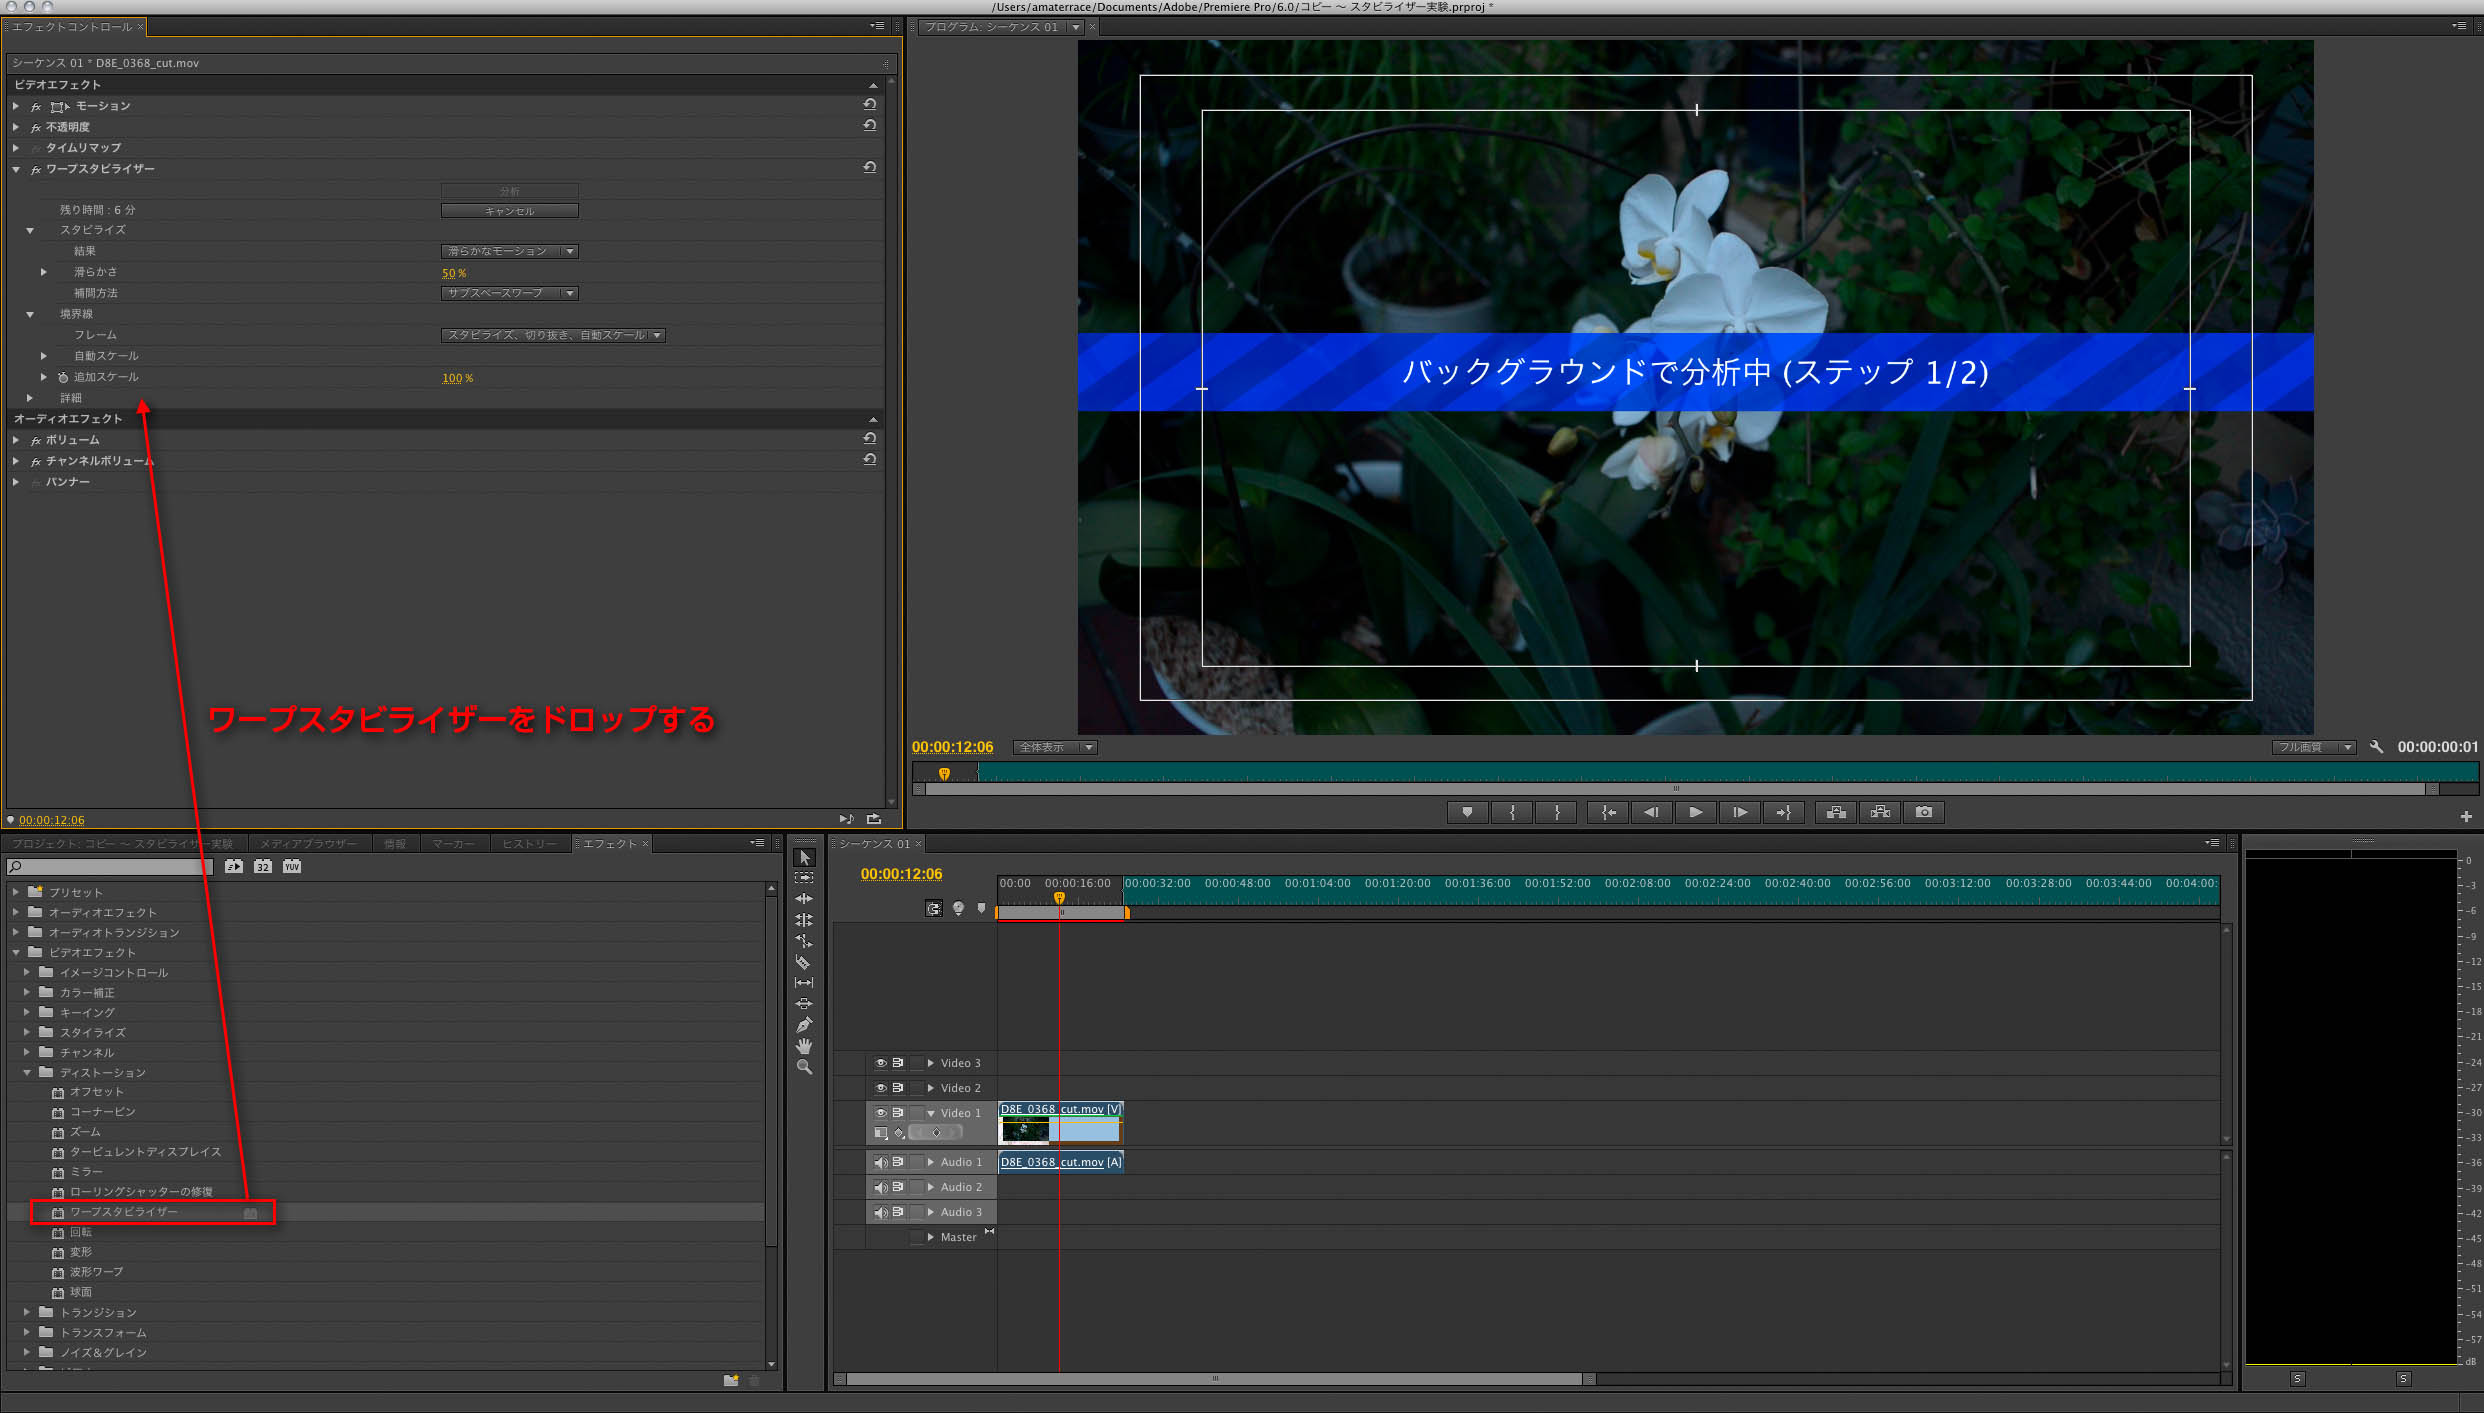Toggle Video 3 track visibility eye
The image size is (2484, 1413).
(881, 1063)
